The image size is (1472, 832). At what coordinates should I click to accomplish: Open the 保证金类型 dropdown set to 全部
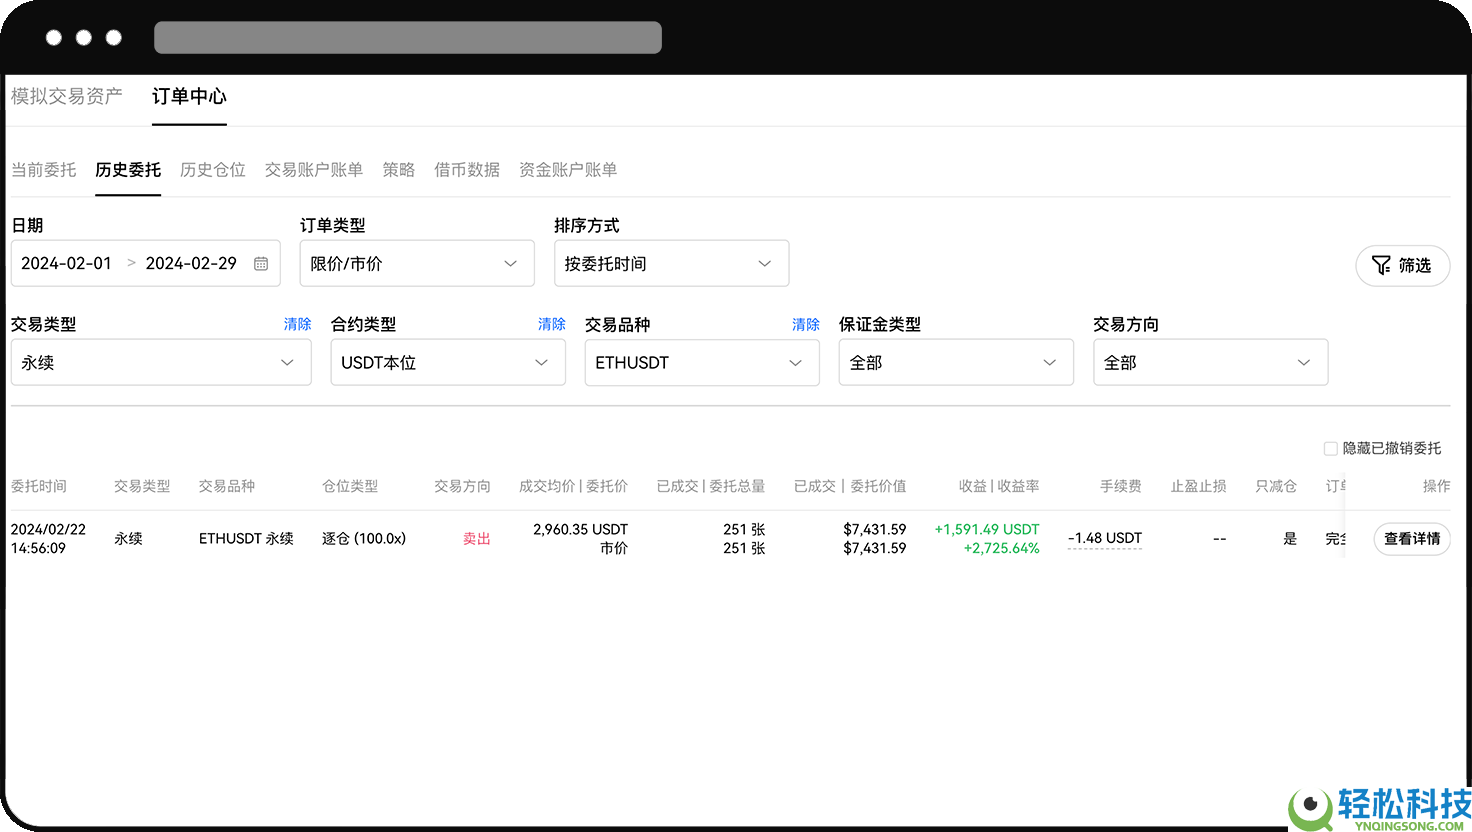(956, 362)
